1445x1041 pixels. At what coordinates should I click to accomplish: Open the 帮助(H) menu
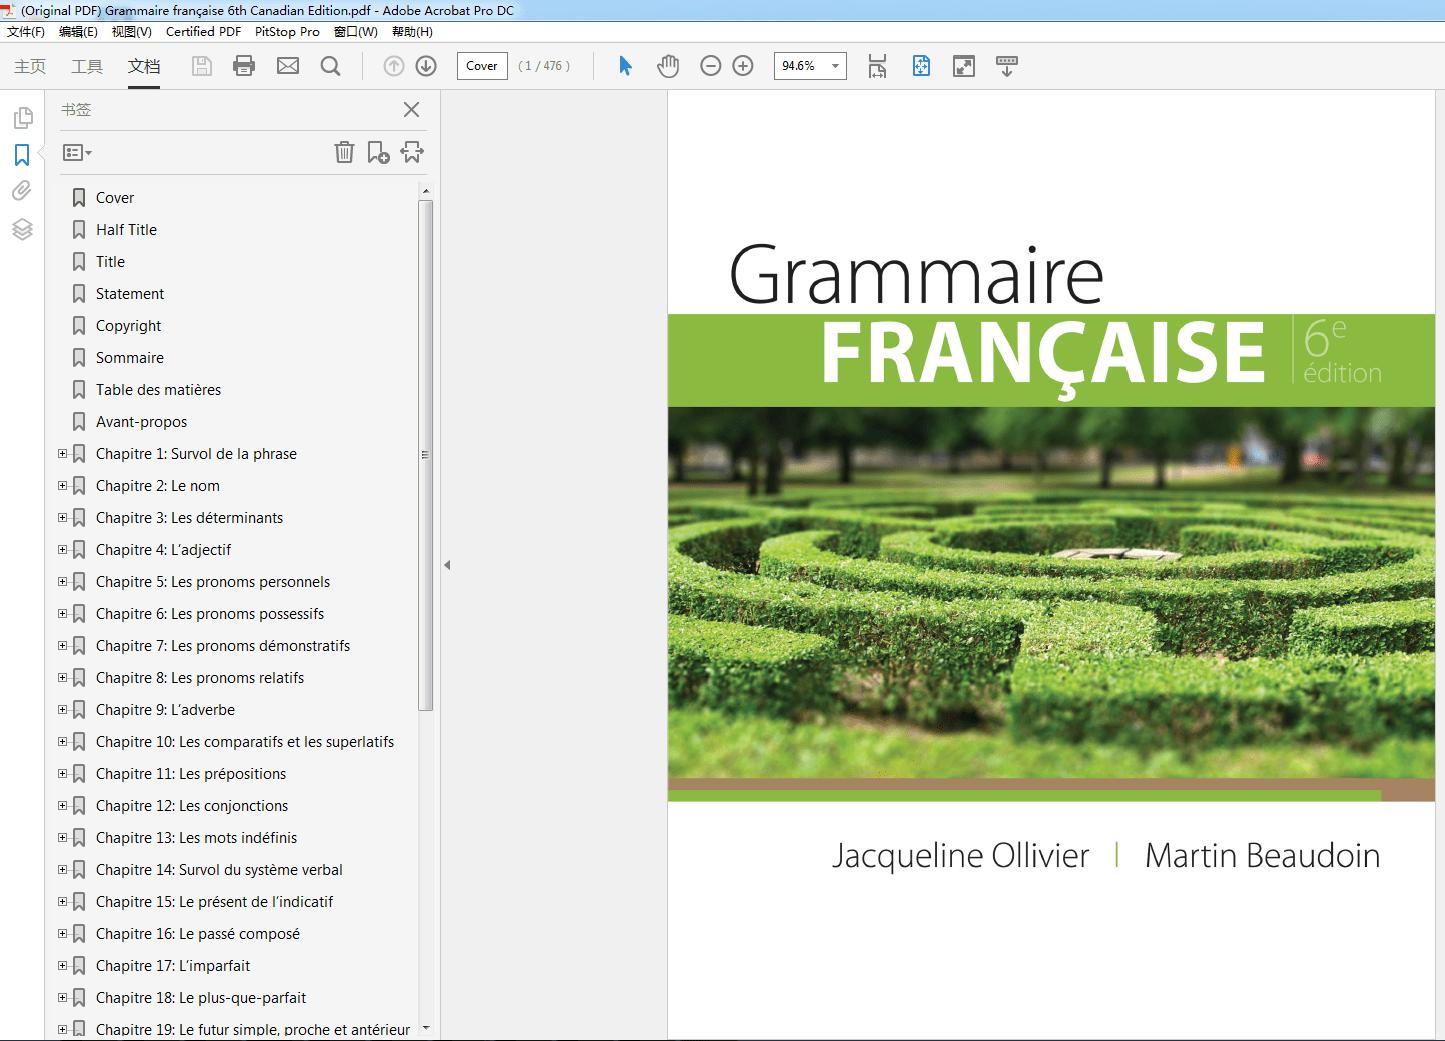click(412, 32)
